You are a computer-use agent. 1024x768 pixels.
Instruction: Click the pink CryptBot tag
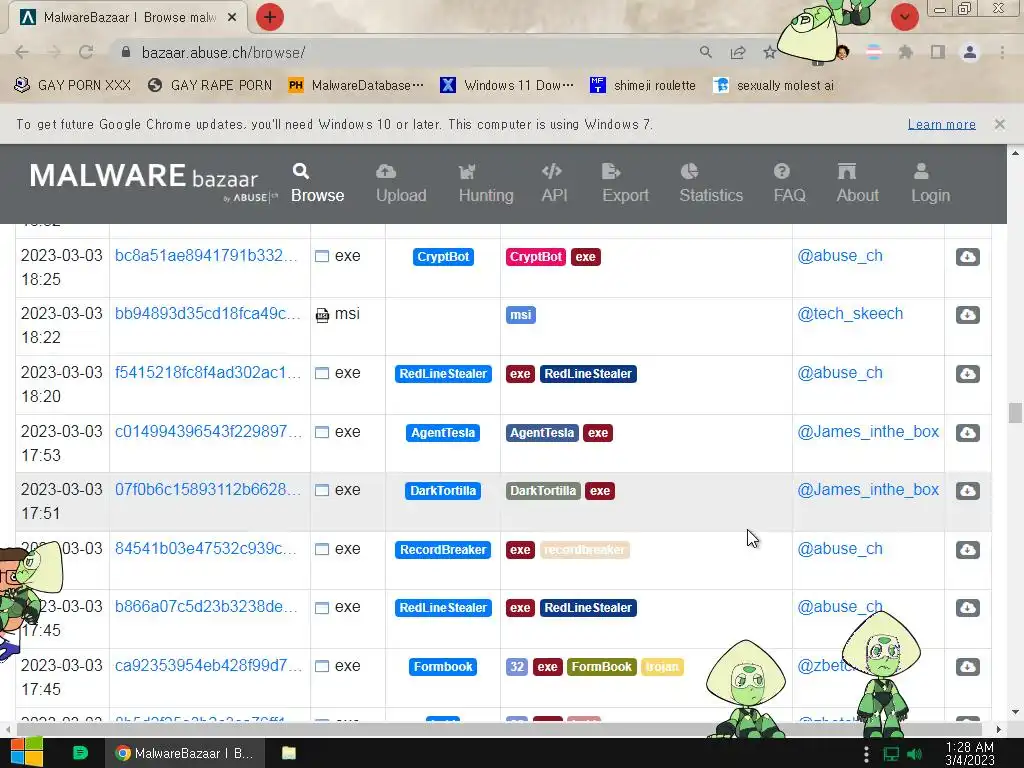click(x=536, y=257)
